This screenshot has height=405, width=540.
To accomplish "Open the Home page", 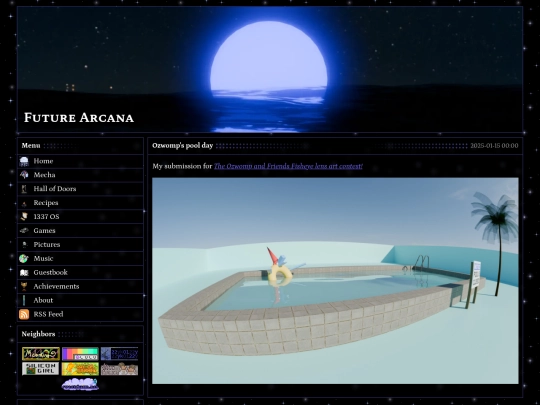I will click(x=43, y=161).
